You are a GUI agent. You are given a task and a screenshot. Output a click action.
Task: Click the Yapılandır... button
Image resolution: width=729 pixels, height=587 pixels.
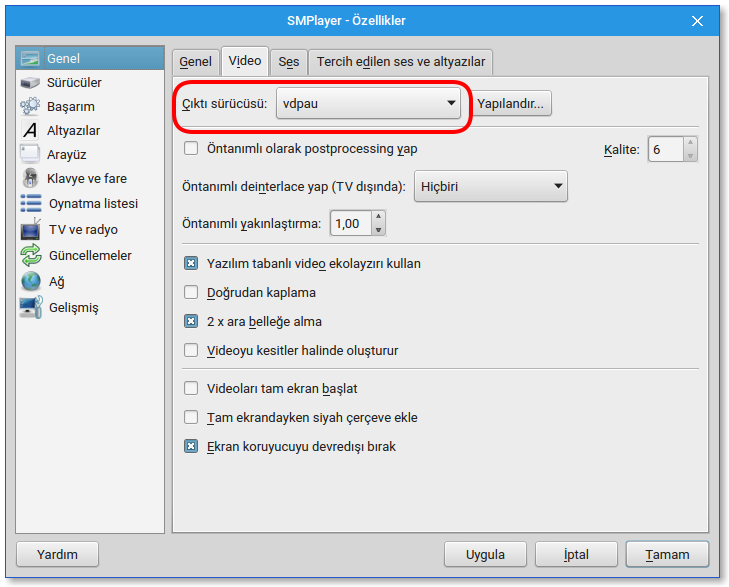click(x=510, y=103)
